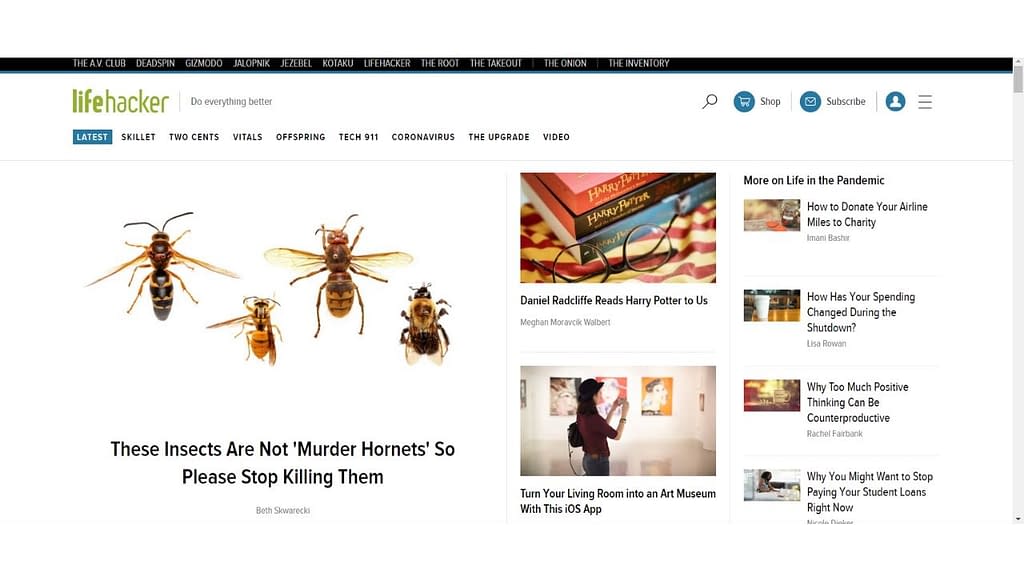This screenshot has height=576, width=1024.
Task: Click the Lifehacker logo
Action: [x=121, y=101]
